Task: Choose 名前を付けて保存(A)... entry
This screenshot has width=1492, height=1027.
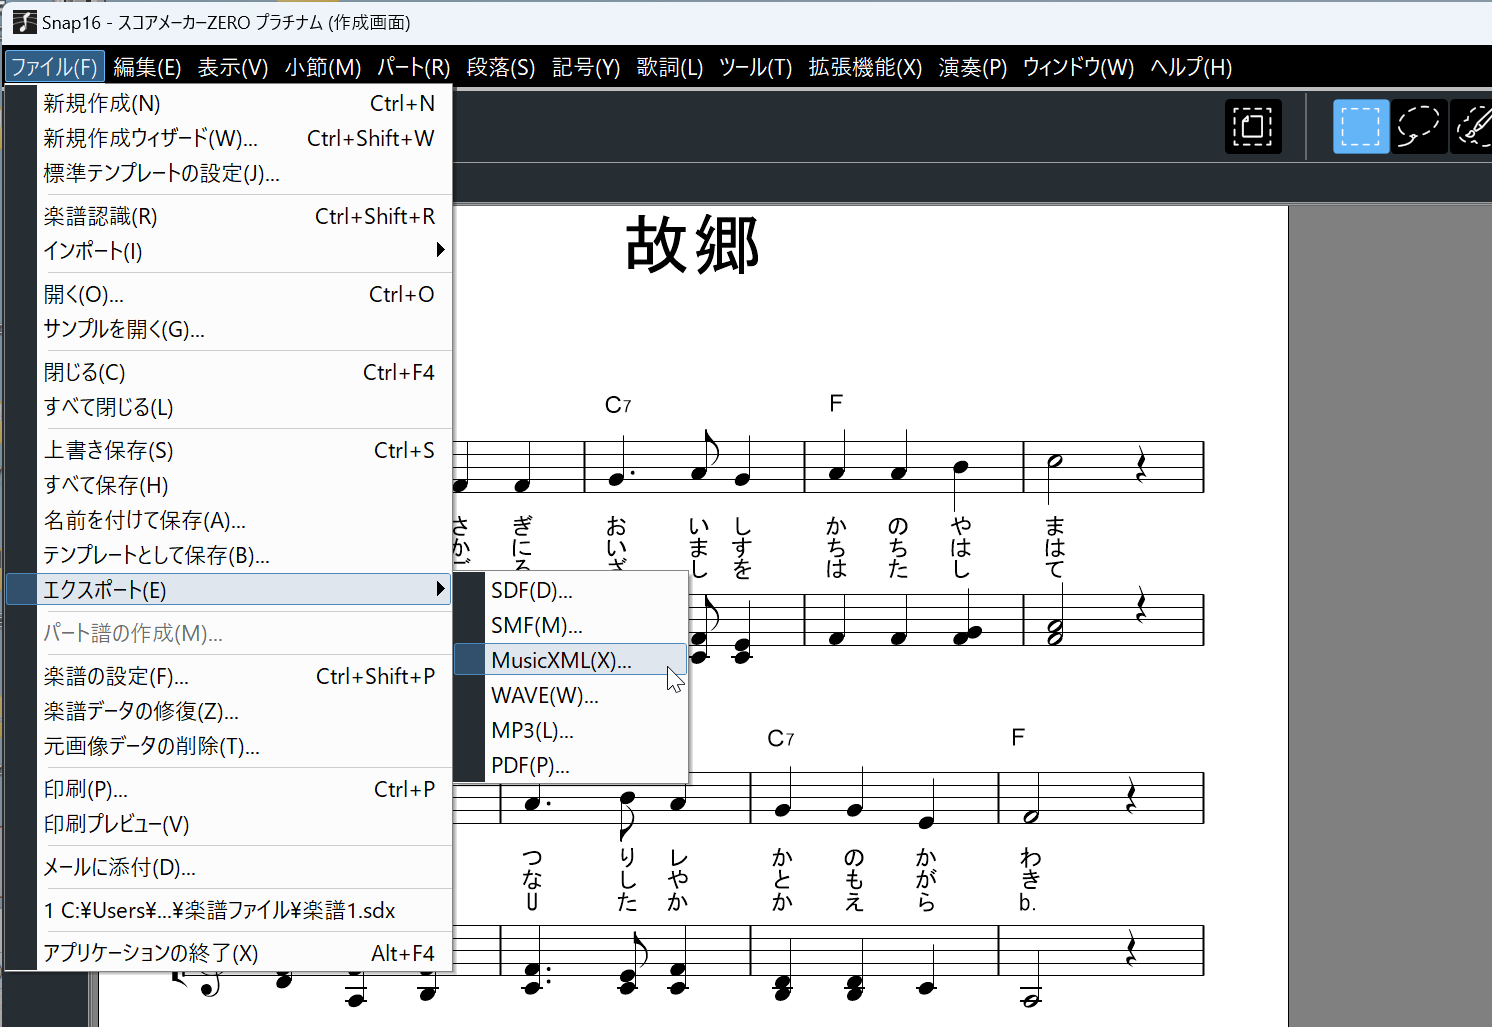Action: pyautogui.click(x=244, y=520)
